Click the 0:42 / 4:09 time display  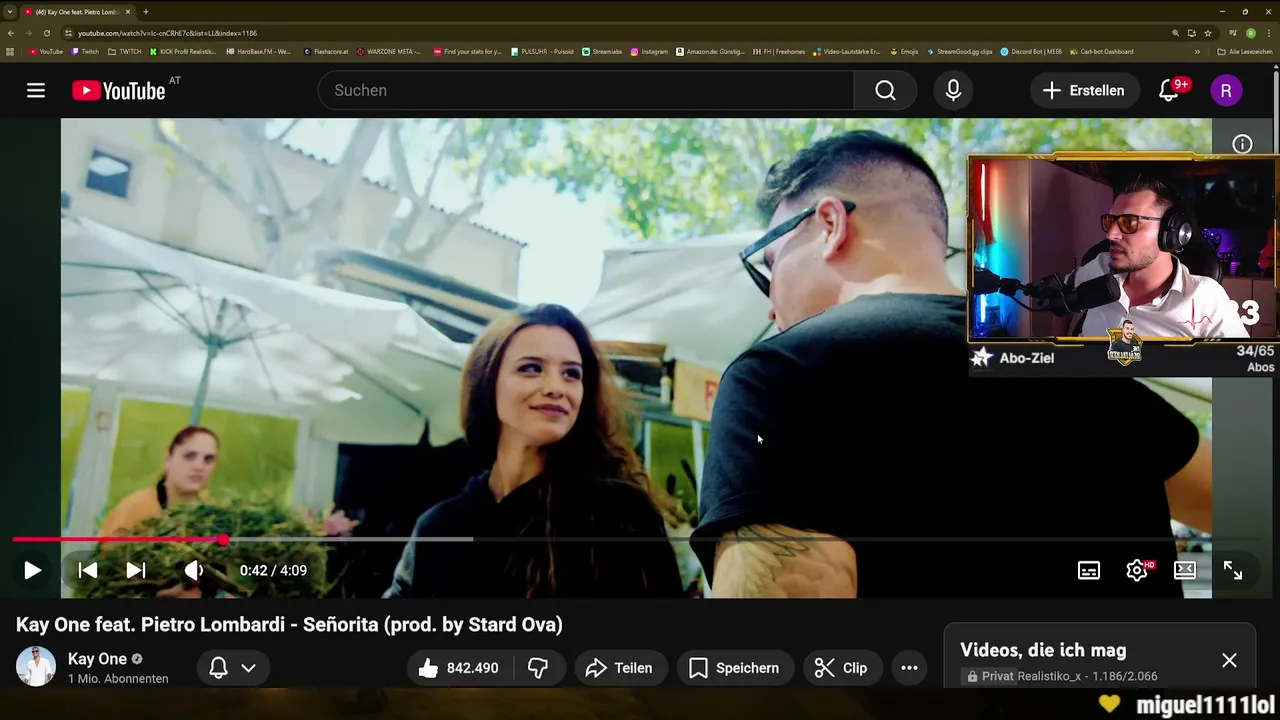[x=273, y=570]
